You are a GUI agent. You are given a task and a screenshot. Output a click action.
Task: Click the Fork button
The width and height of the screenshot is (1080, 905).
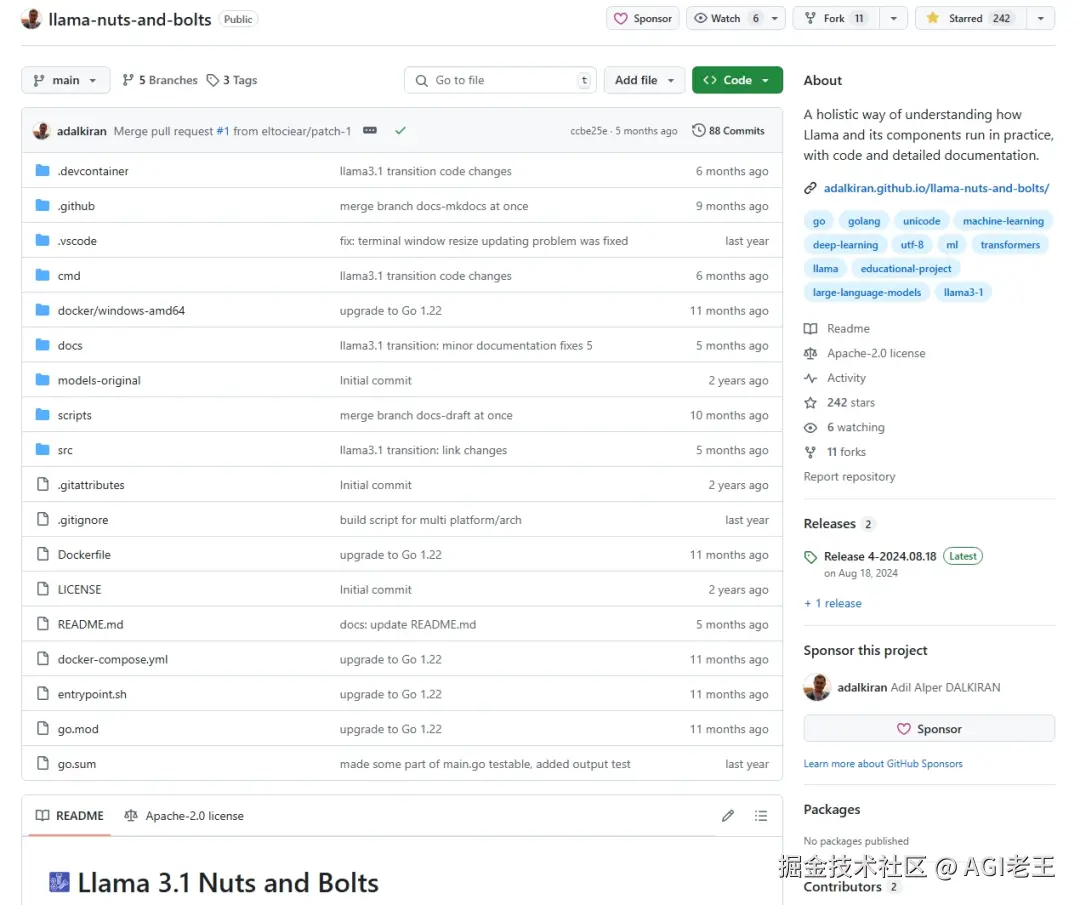(x=835, y=19)
